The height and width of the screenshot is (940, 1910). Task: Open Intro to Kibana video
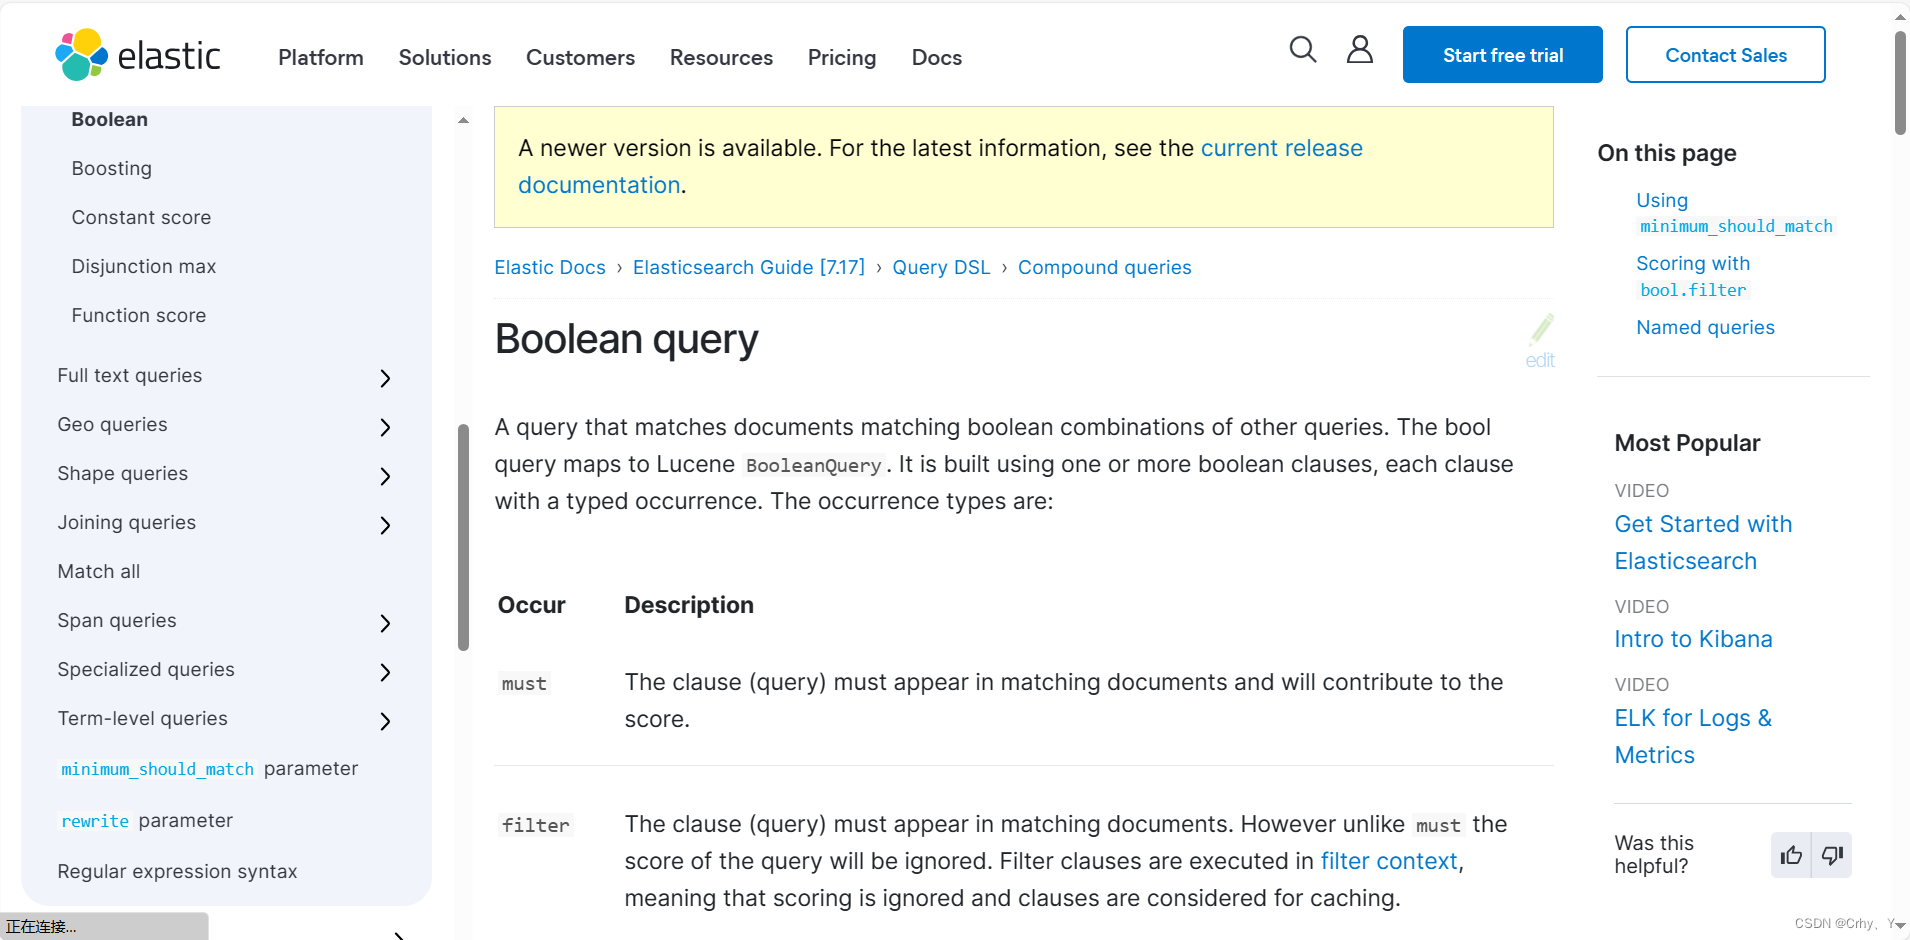point(1693,639)
